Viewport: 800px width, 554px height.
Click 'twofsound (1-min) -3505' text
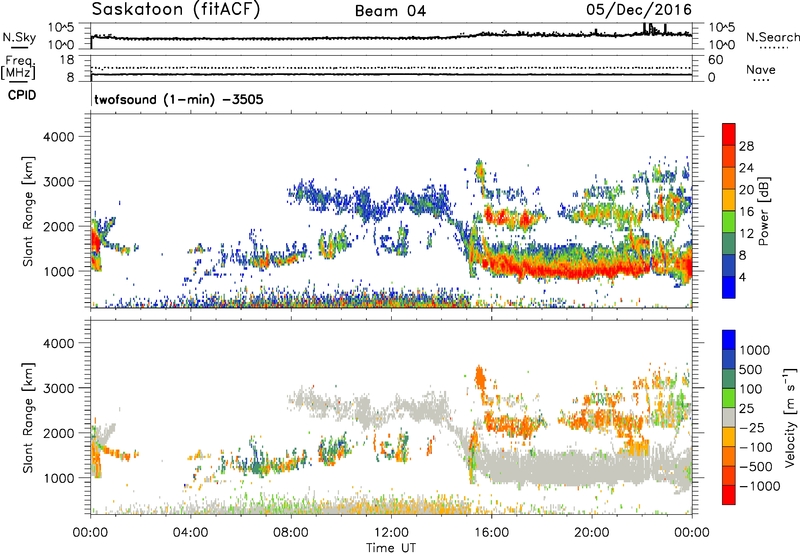179,99
